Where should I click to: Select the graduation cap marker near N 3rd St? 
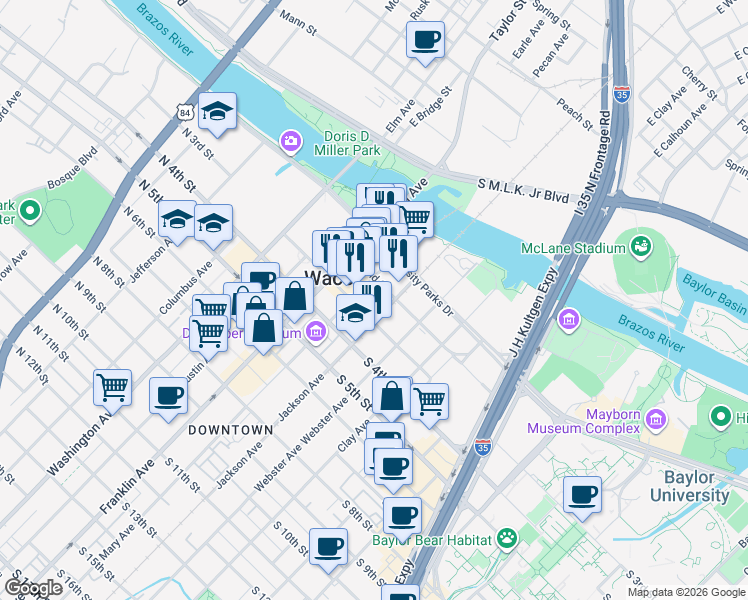click(218, 112)
